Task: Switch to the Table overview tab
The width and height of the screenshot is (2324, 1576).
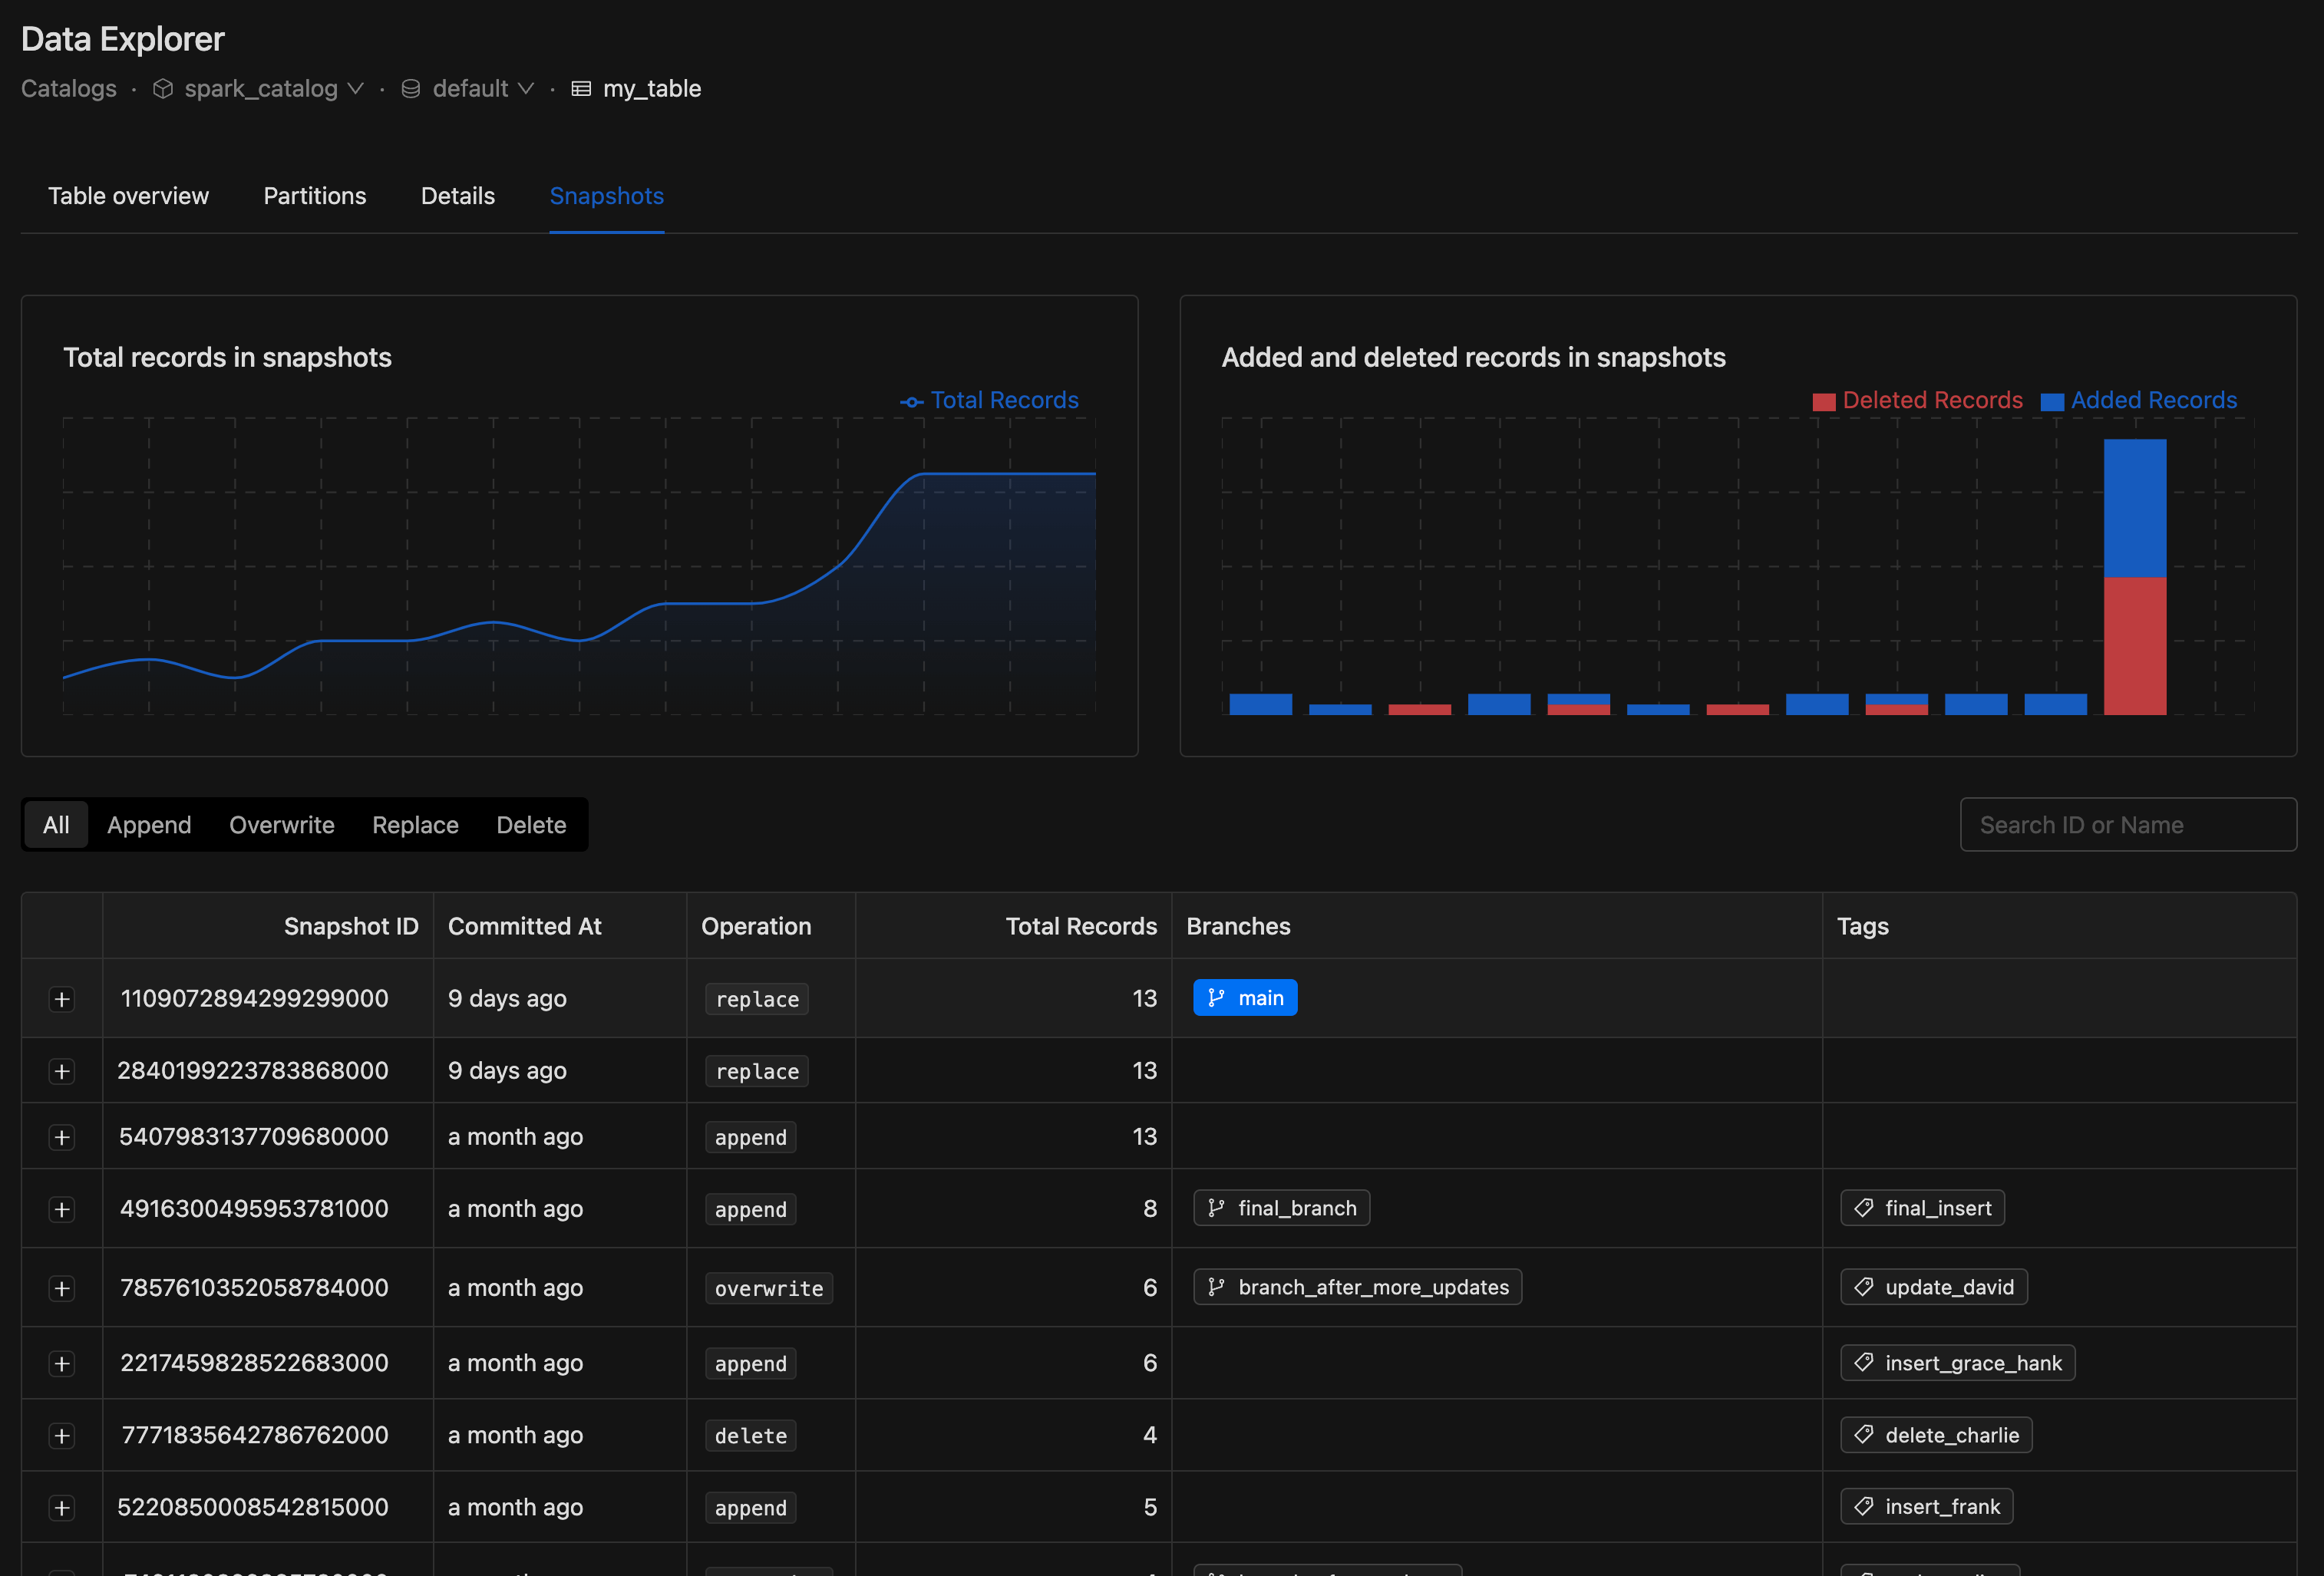Action: click(x=128, y=195)
